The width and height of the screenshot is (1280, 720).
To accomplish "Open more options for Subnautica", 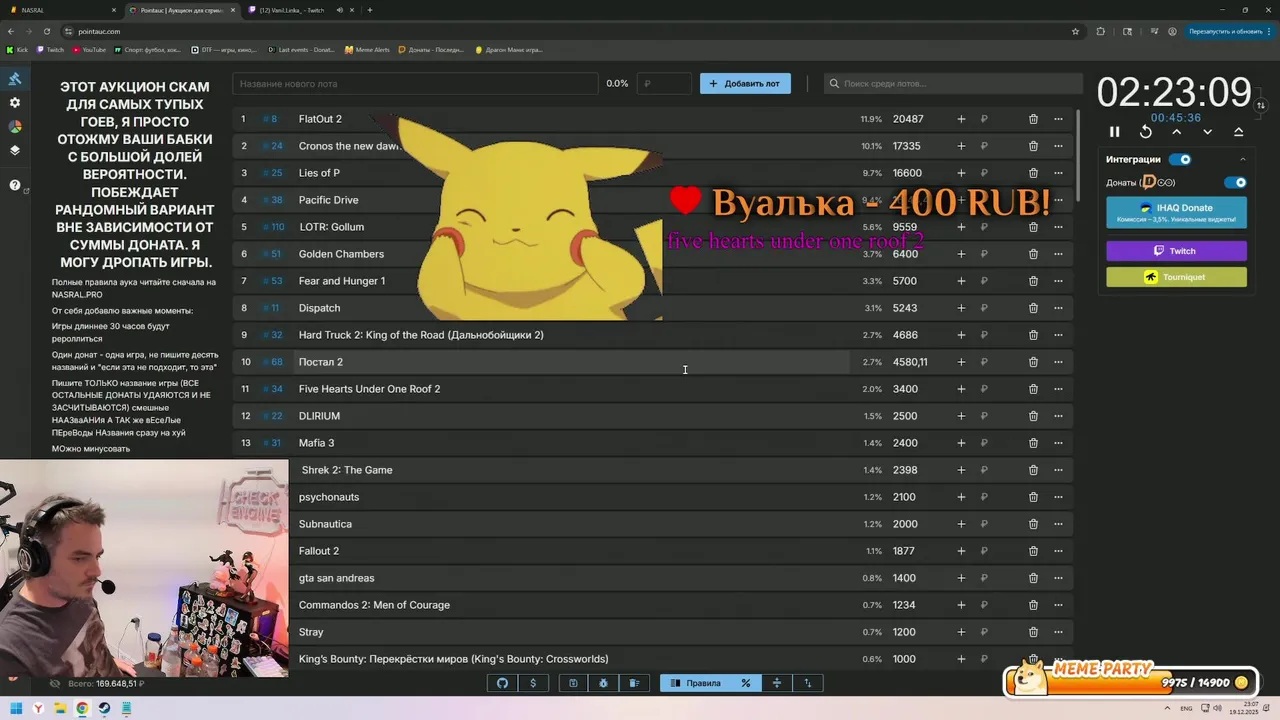I will [x=1058, y=524].
